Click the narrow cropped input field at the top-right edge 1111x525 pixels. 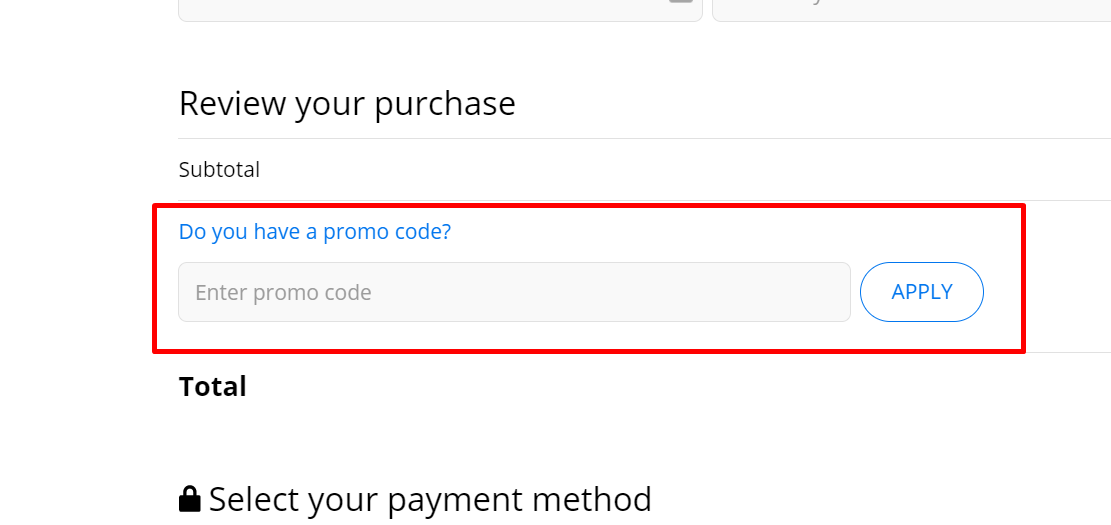point(910,9)
